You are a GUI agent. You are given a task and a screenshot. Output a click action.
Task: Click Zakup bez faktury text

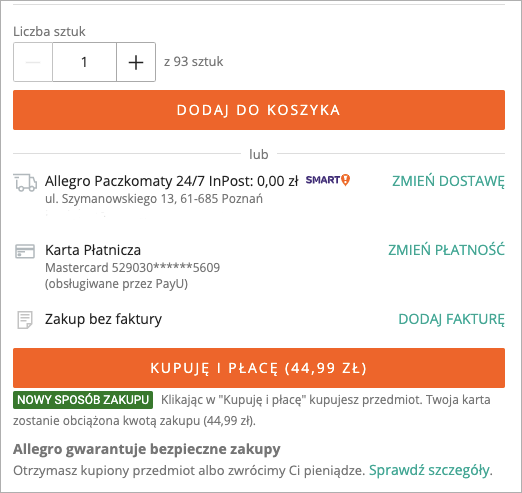click(x=103, y=319)
